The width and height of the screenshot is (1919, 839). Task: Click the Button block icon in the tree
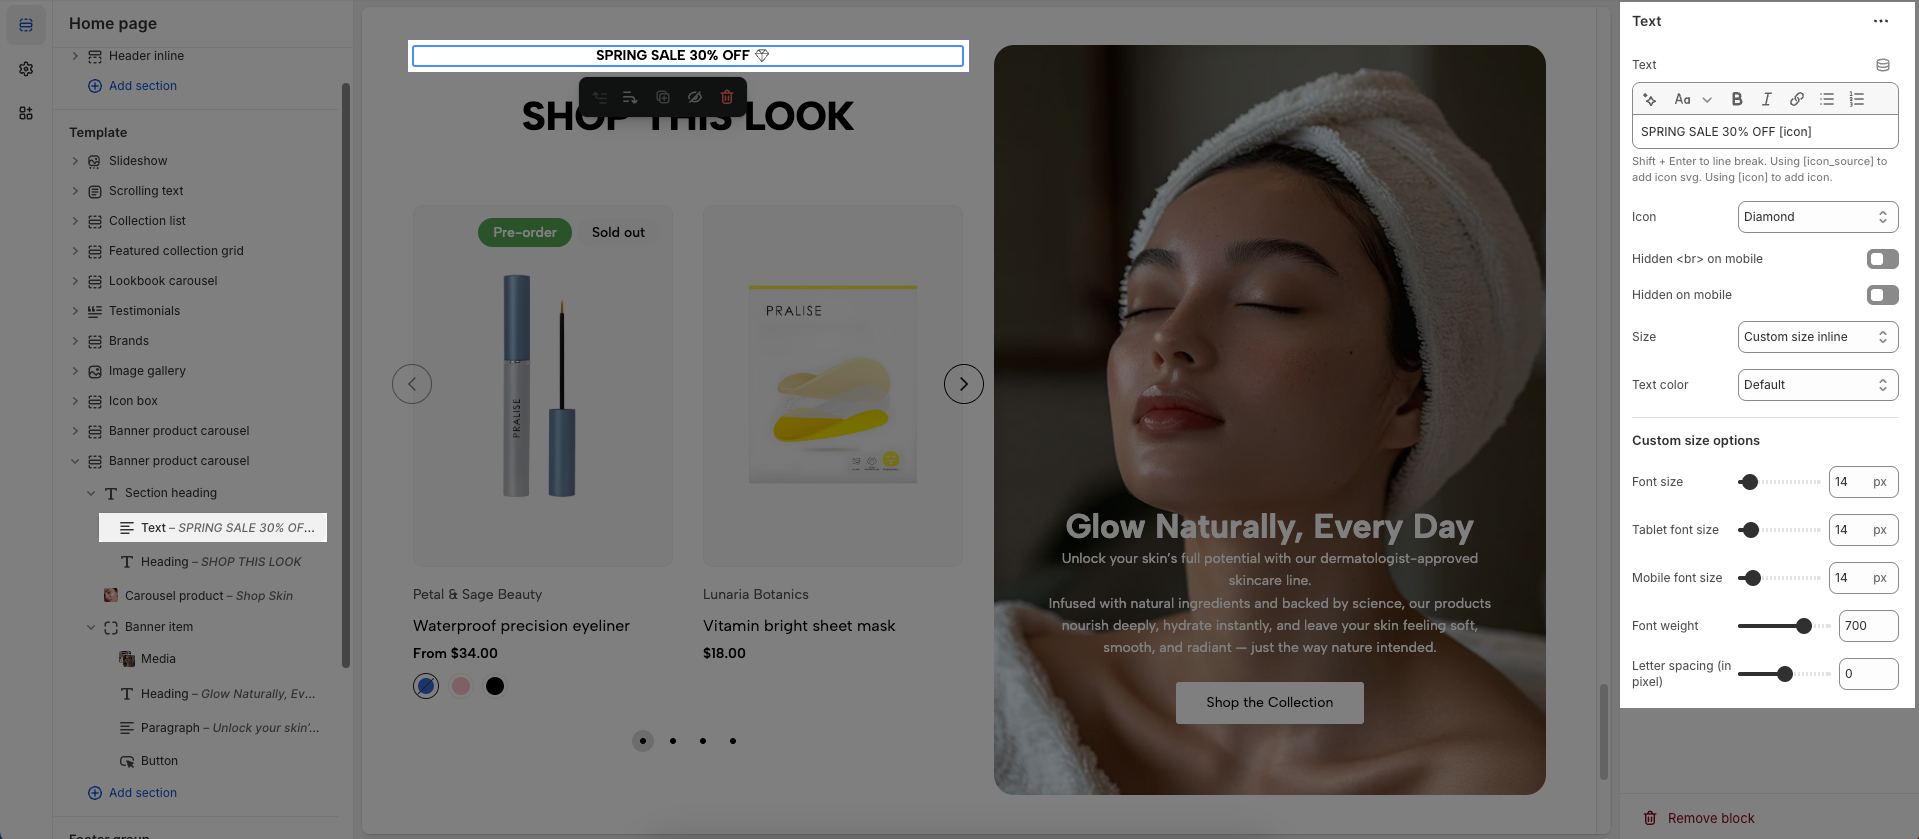tap(127, 761)
